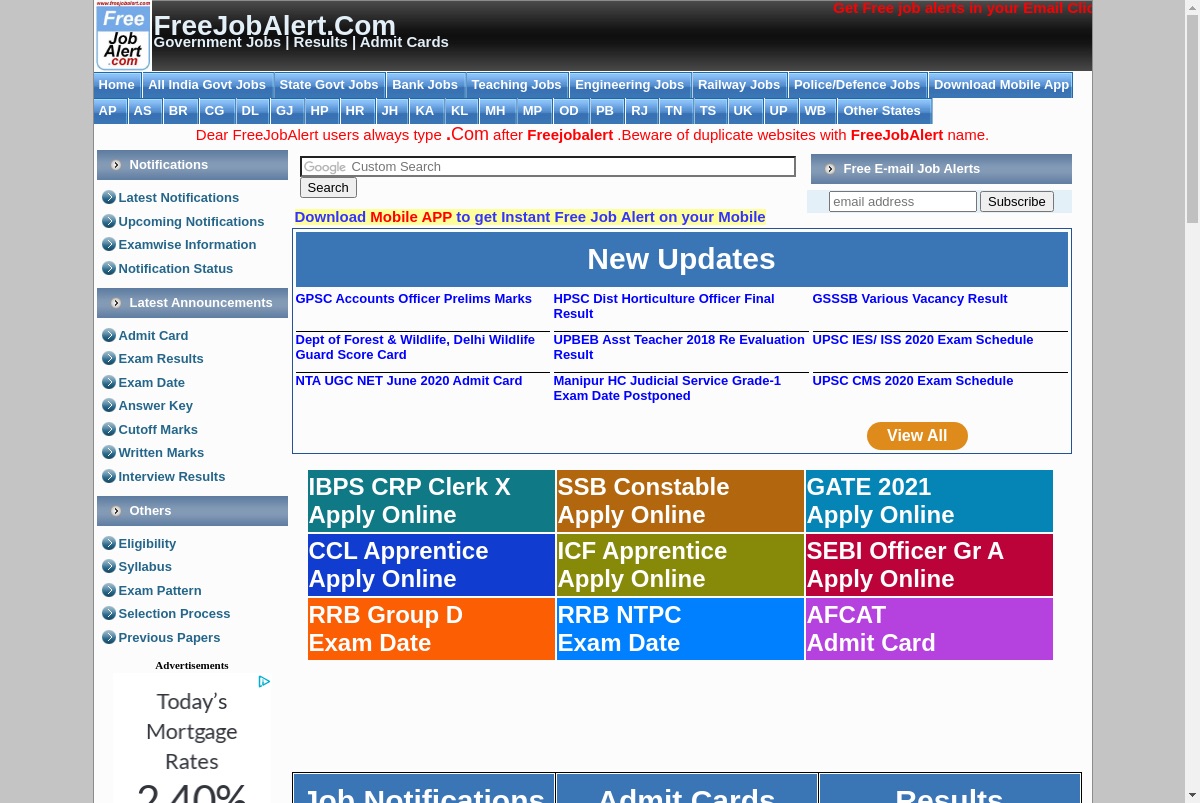Screen dimensions: 1200x803
Task: Click bullet icon beside Syllabus
Action: [x=109, y=566]
